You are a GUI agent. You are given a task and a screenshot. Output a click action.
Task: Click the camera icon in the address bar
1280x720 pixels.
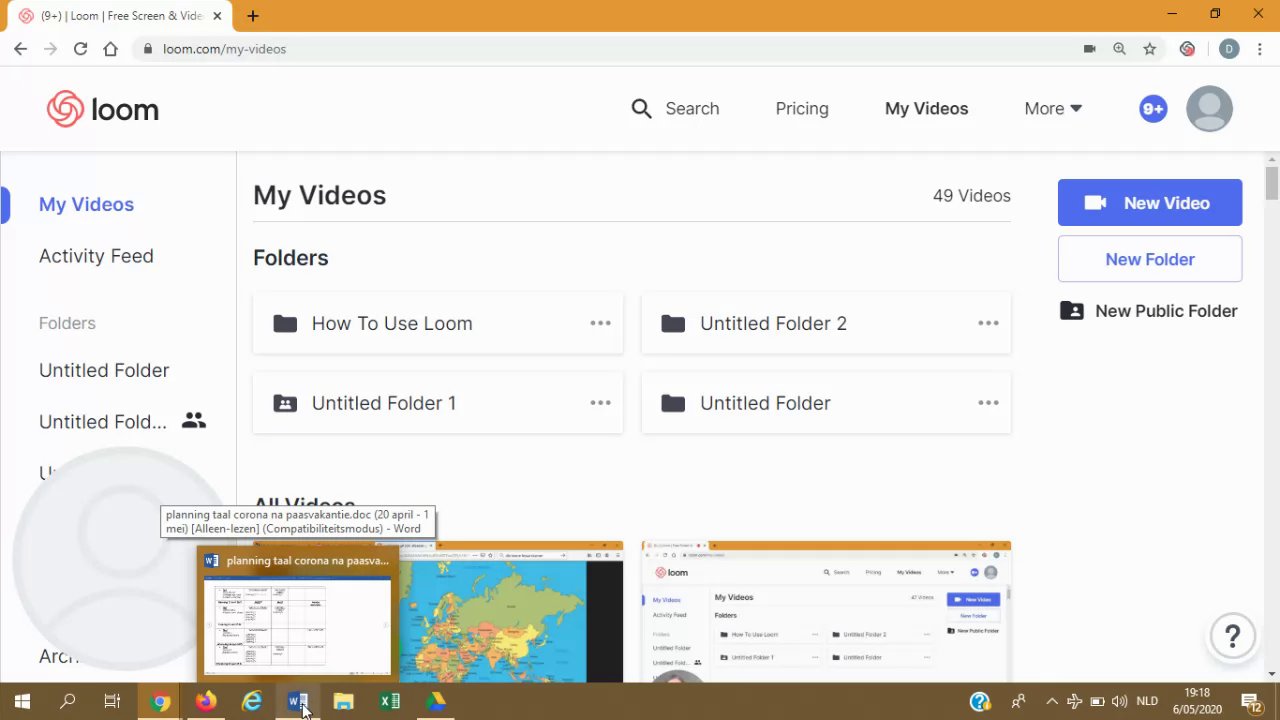[x=1090, y=49]
